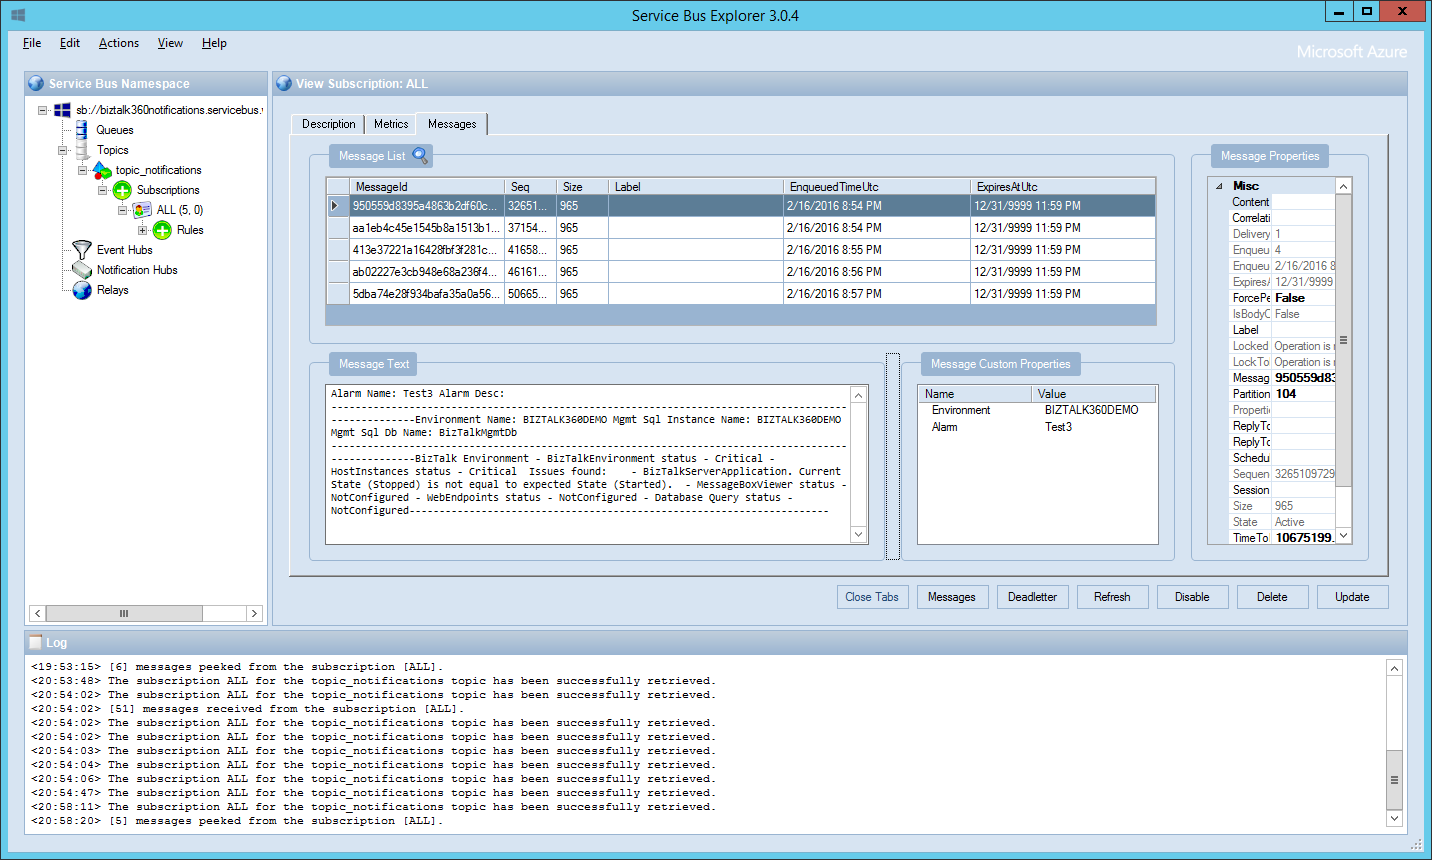This screenshot has height=860, width=1432.
Task: Open the Edit menu
Action: [70, 43]
